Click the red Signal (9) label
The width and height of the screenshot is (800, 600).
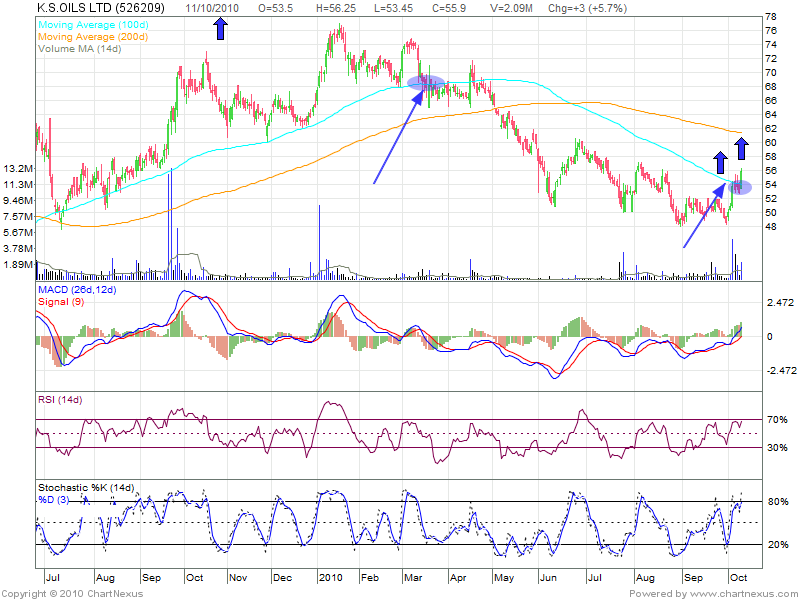point(59,303)
